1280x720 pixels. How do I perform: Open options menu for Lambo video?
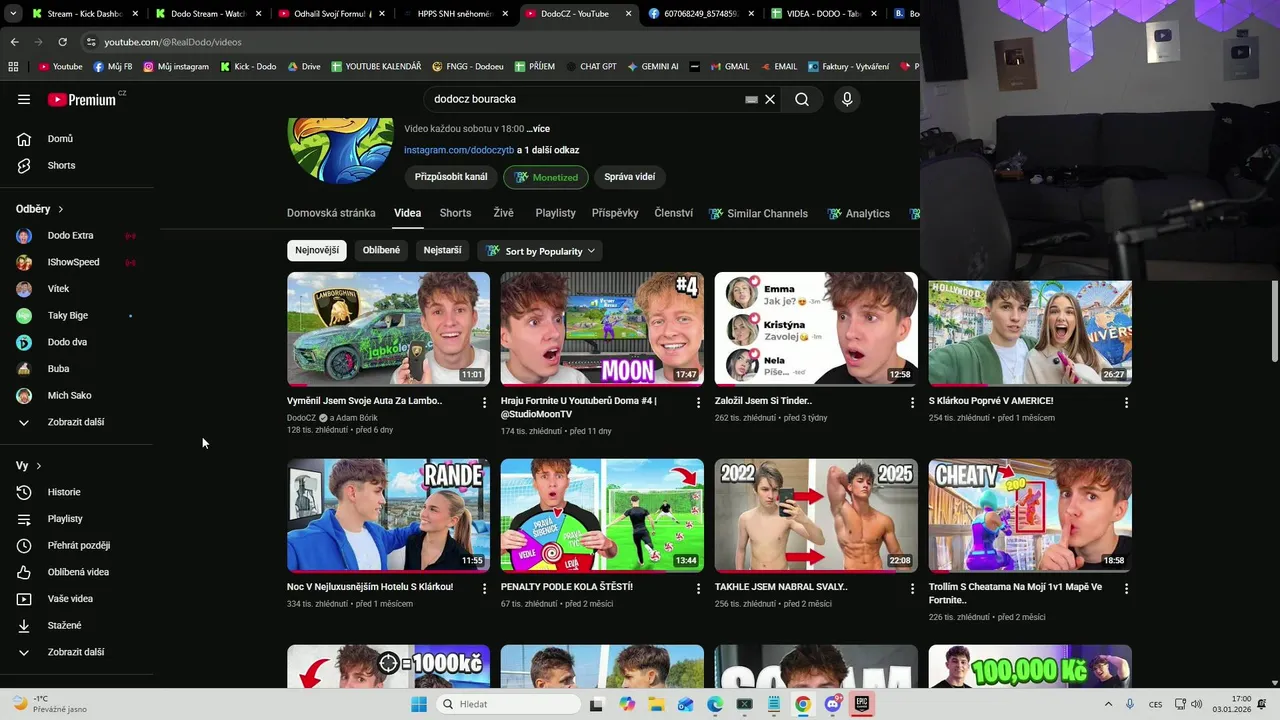[485, 402]
